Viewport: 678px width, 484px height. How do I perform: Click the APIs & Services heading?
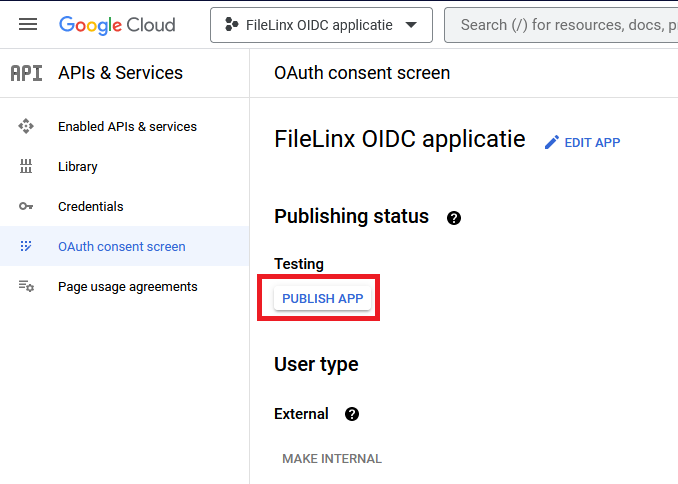pyautogui.click(x=121, y=73)
